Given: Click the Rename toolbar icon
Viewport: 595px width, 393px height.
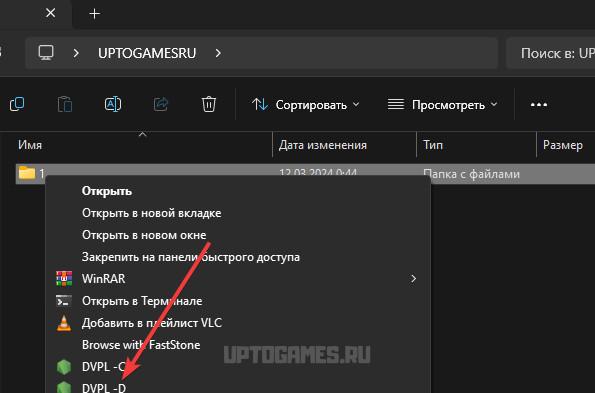Looking at the screenshot, I should pyautogui.click(x=113, y=104).
